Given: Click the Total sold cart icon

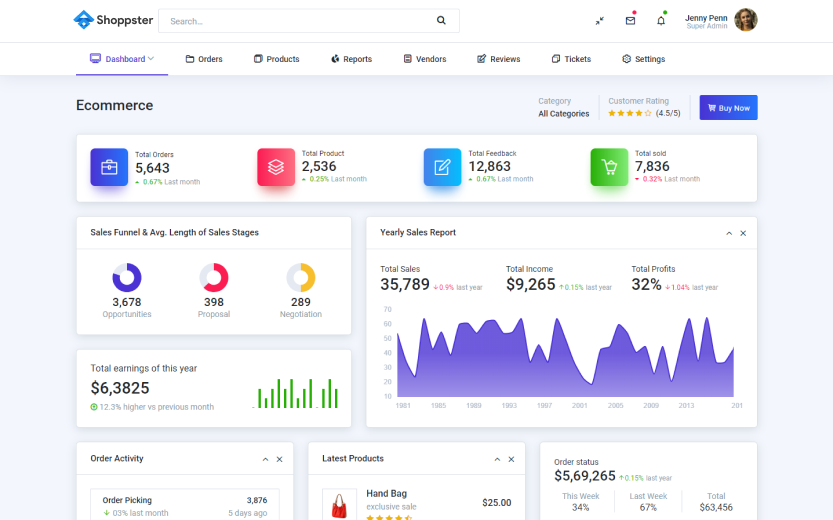Looking at the screenshot, I should click(x=609, y=167).
